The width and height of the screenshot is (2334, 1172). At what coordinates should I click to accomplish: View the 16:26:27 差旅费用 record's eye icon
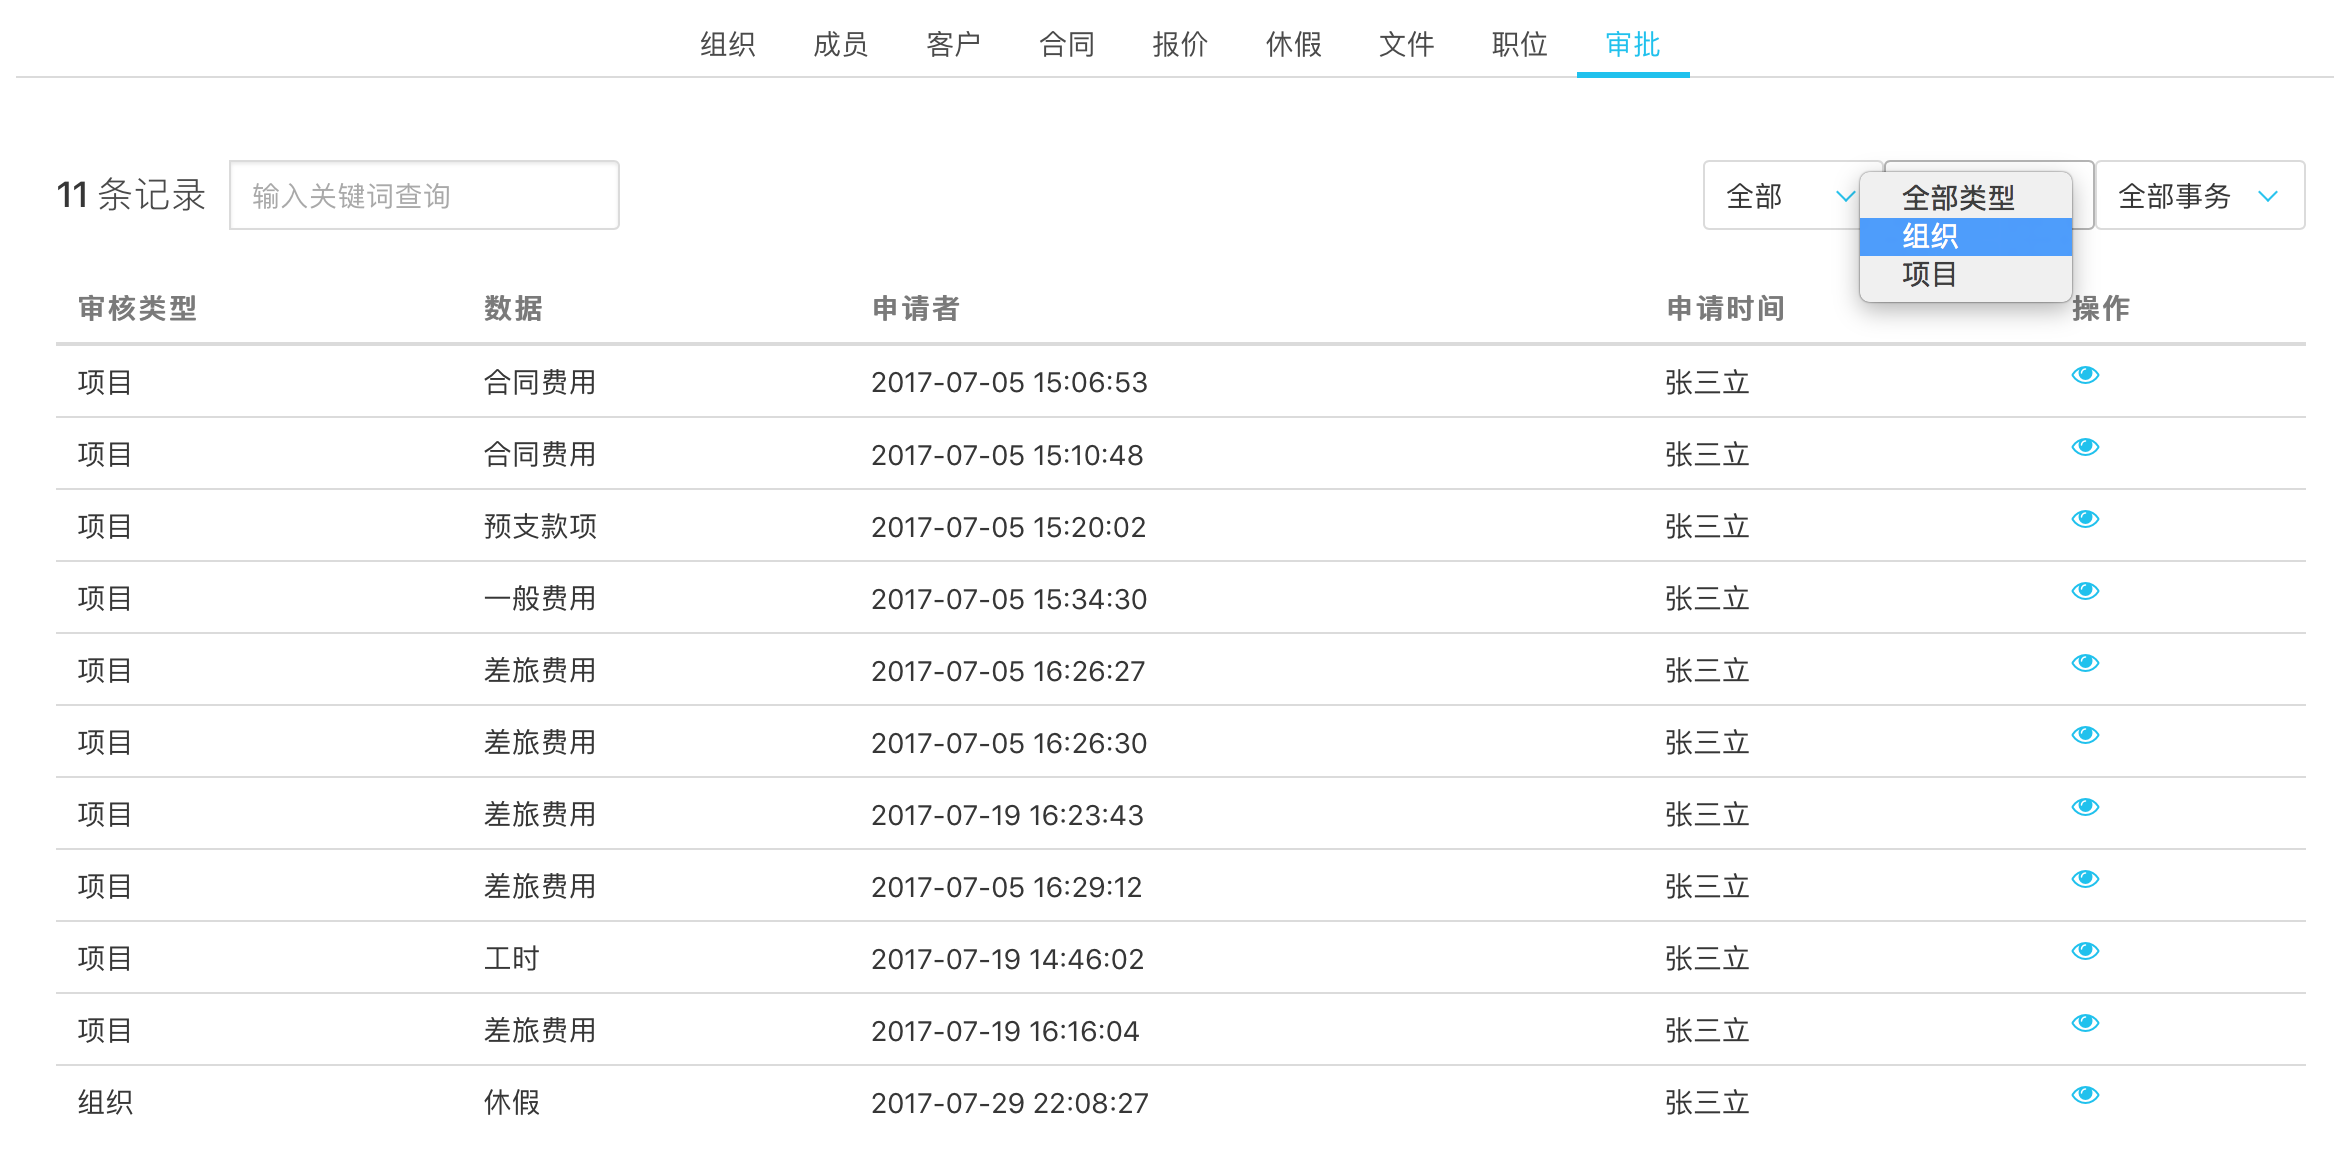pos(2084,663)
